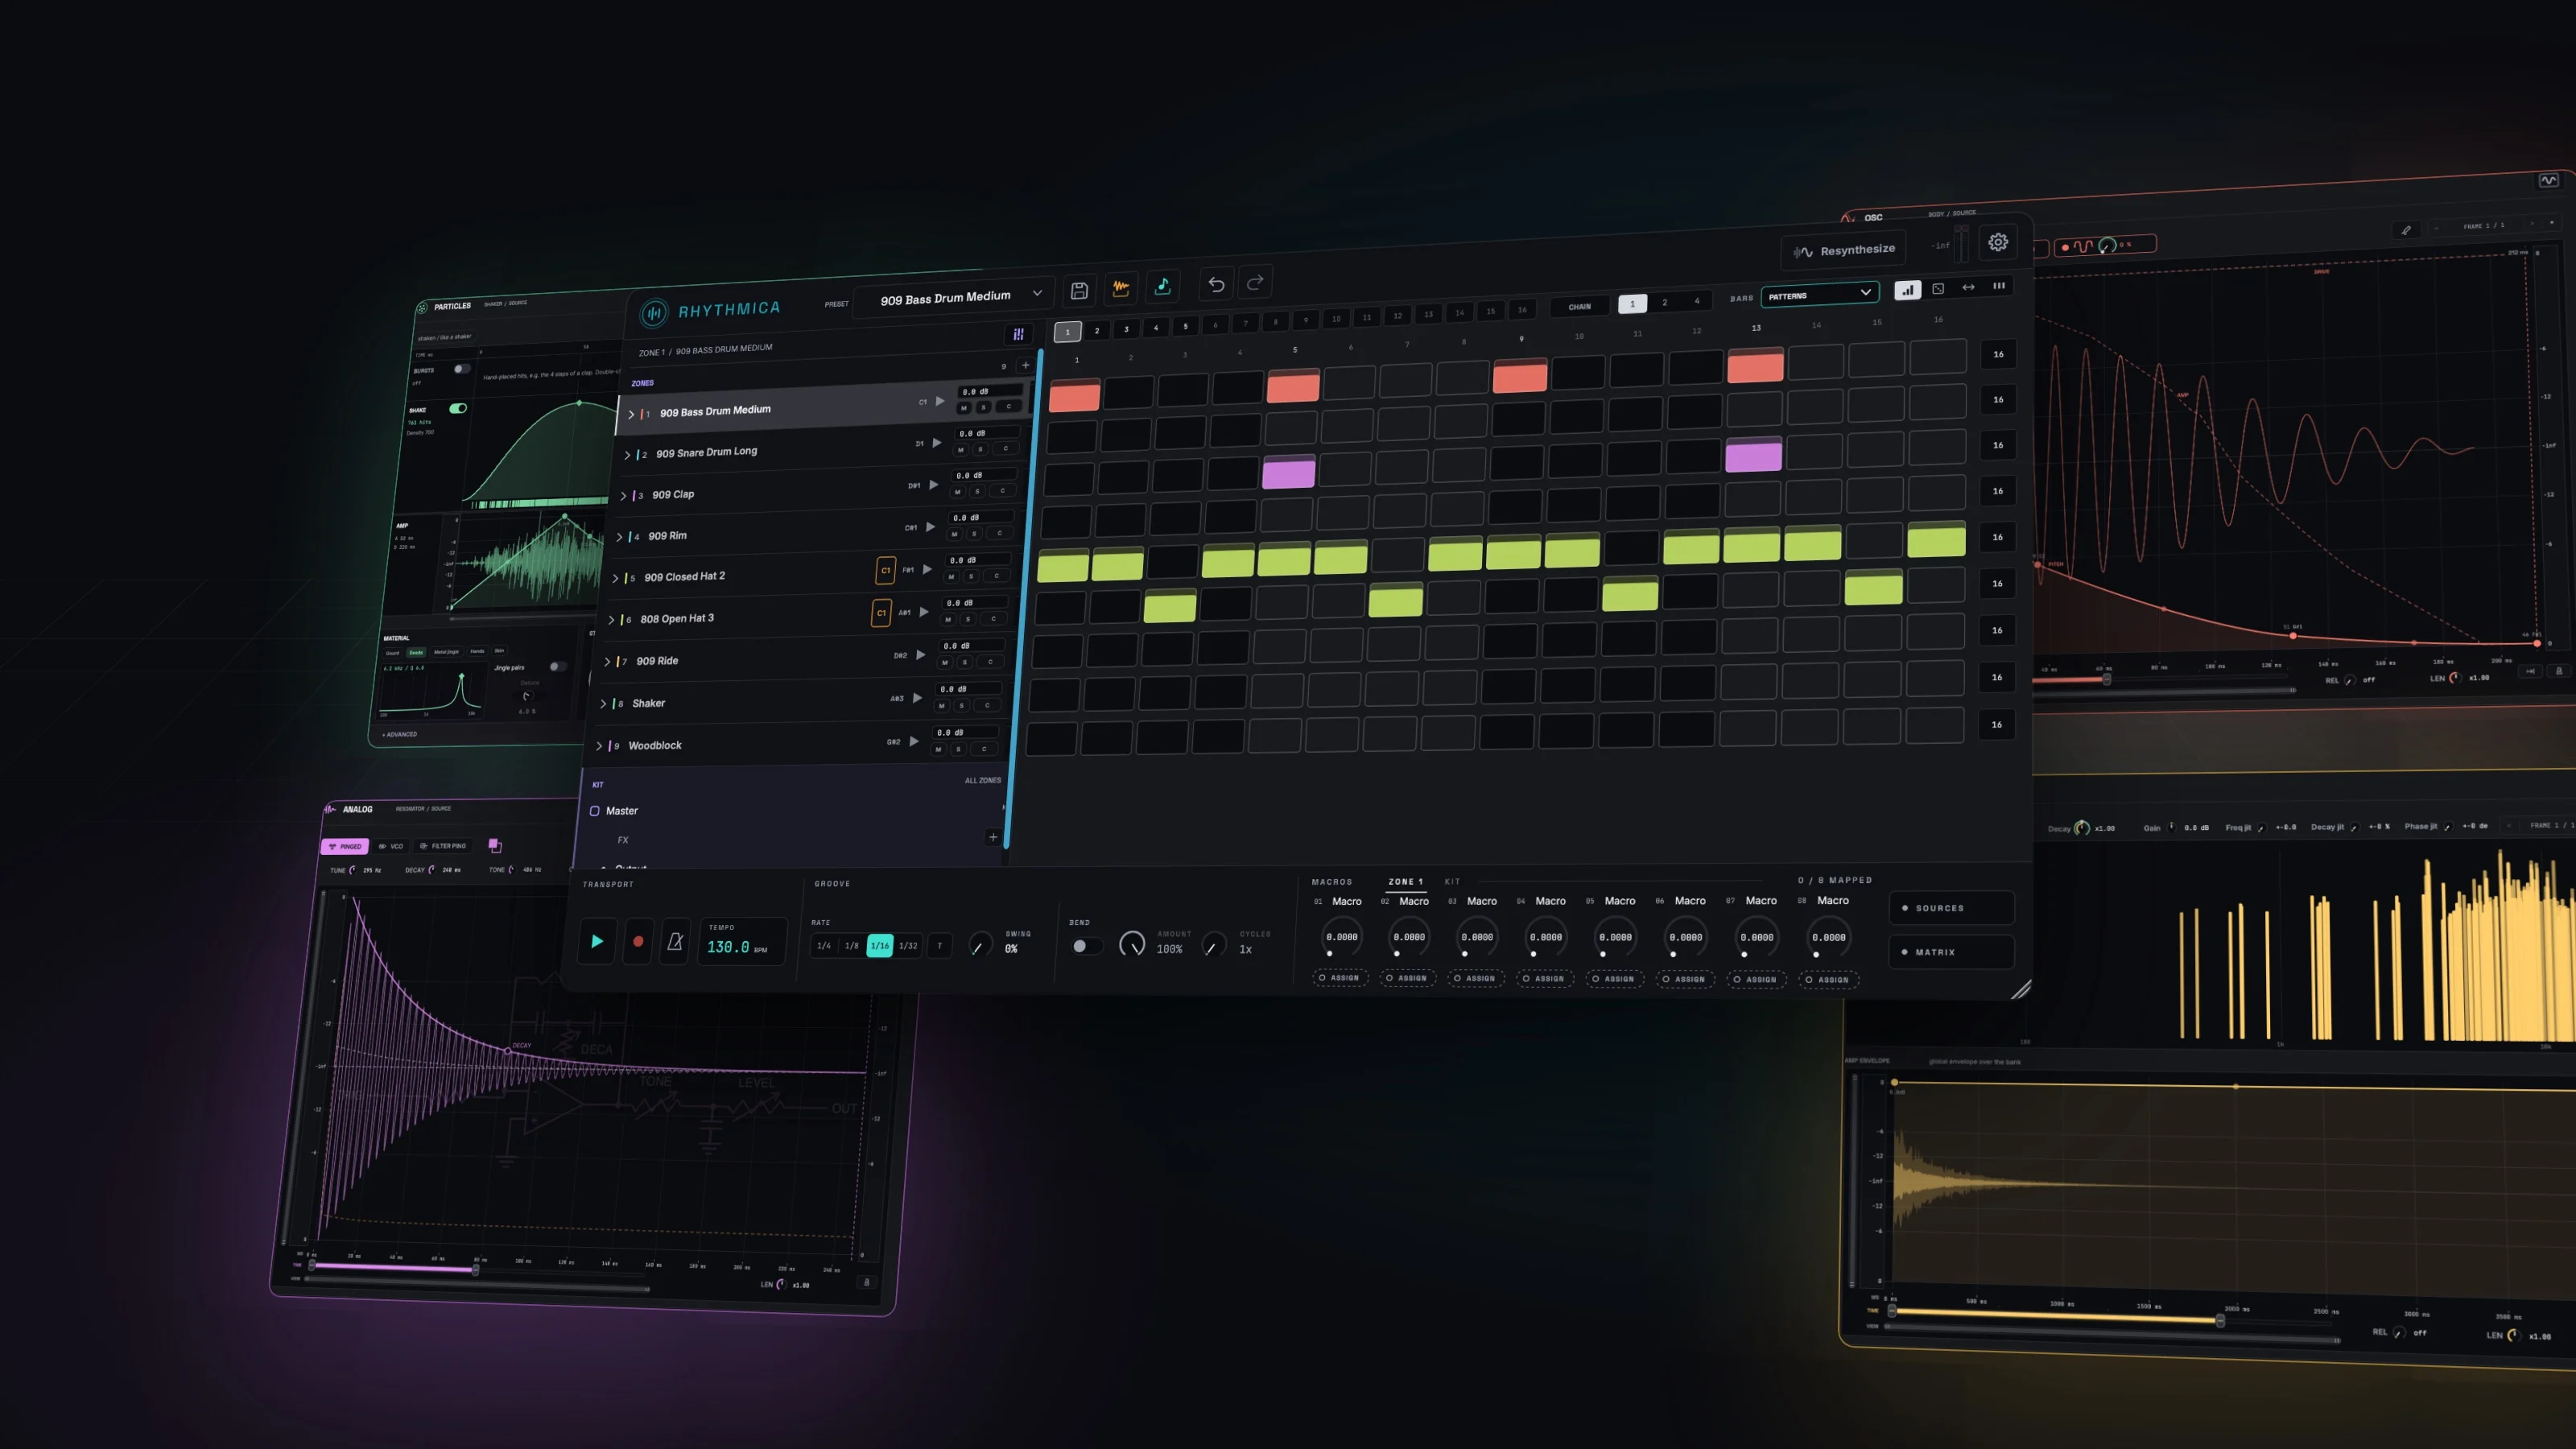Screen dimensions: 2576x1449
Task: Add a new zone with the plus icon
Action: (x=1025, y=365)
